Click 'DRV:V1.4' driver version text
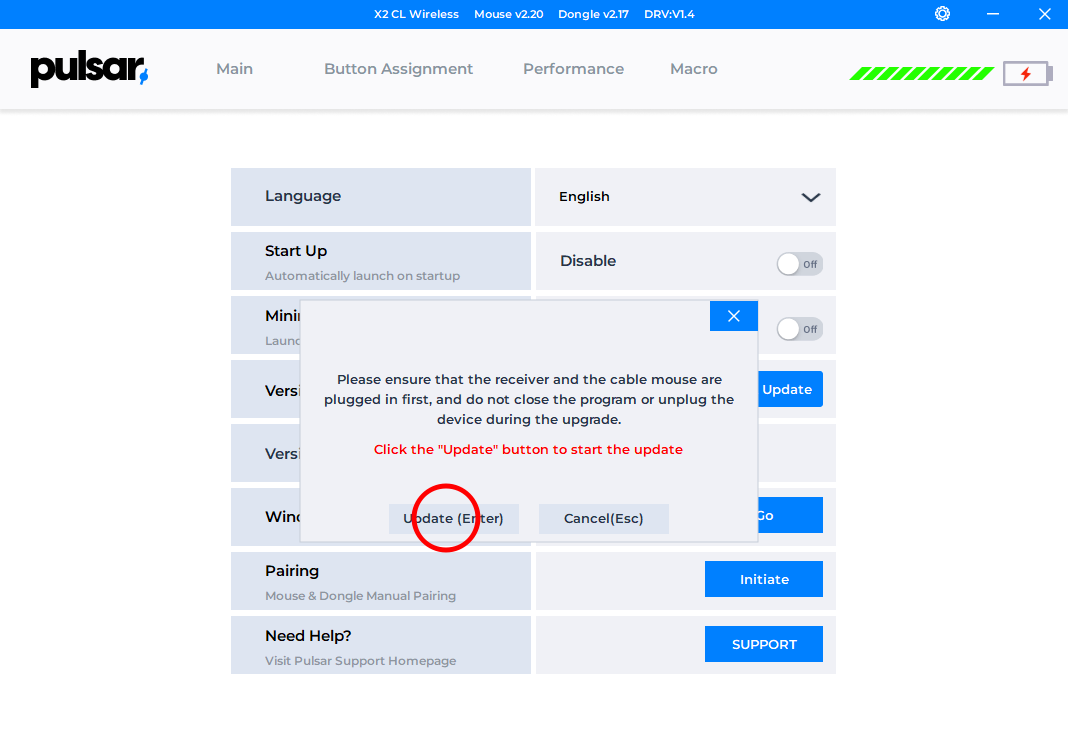The height and width of the screenshot is (749, 1068). (x=669, y=14)
